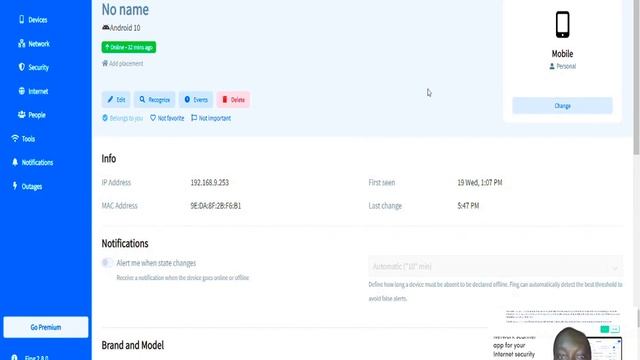Click the MAC address 9E:DA:8F:2B:F6:B1

pyautogui.click(x=216, y=206)
